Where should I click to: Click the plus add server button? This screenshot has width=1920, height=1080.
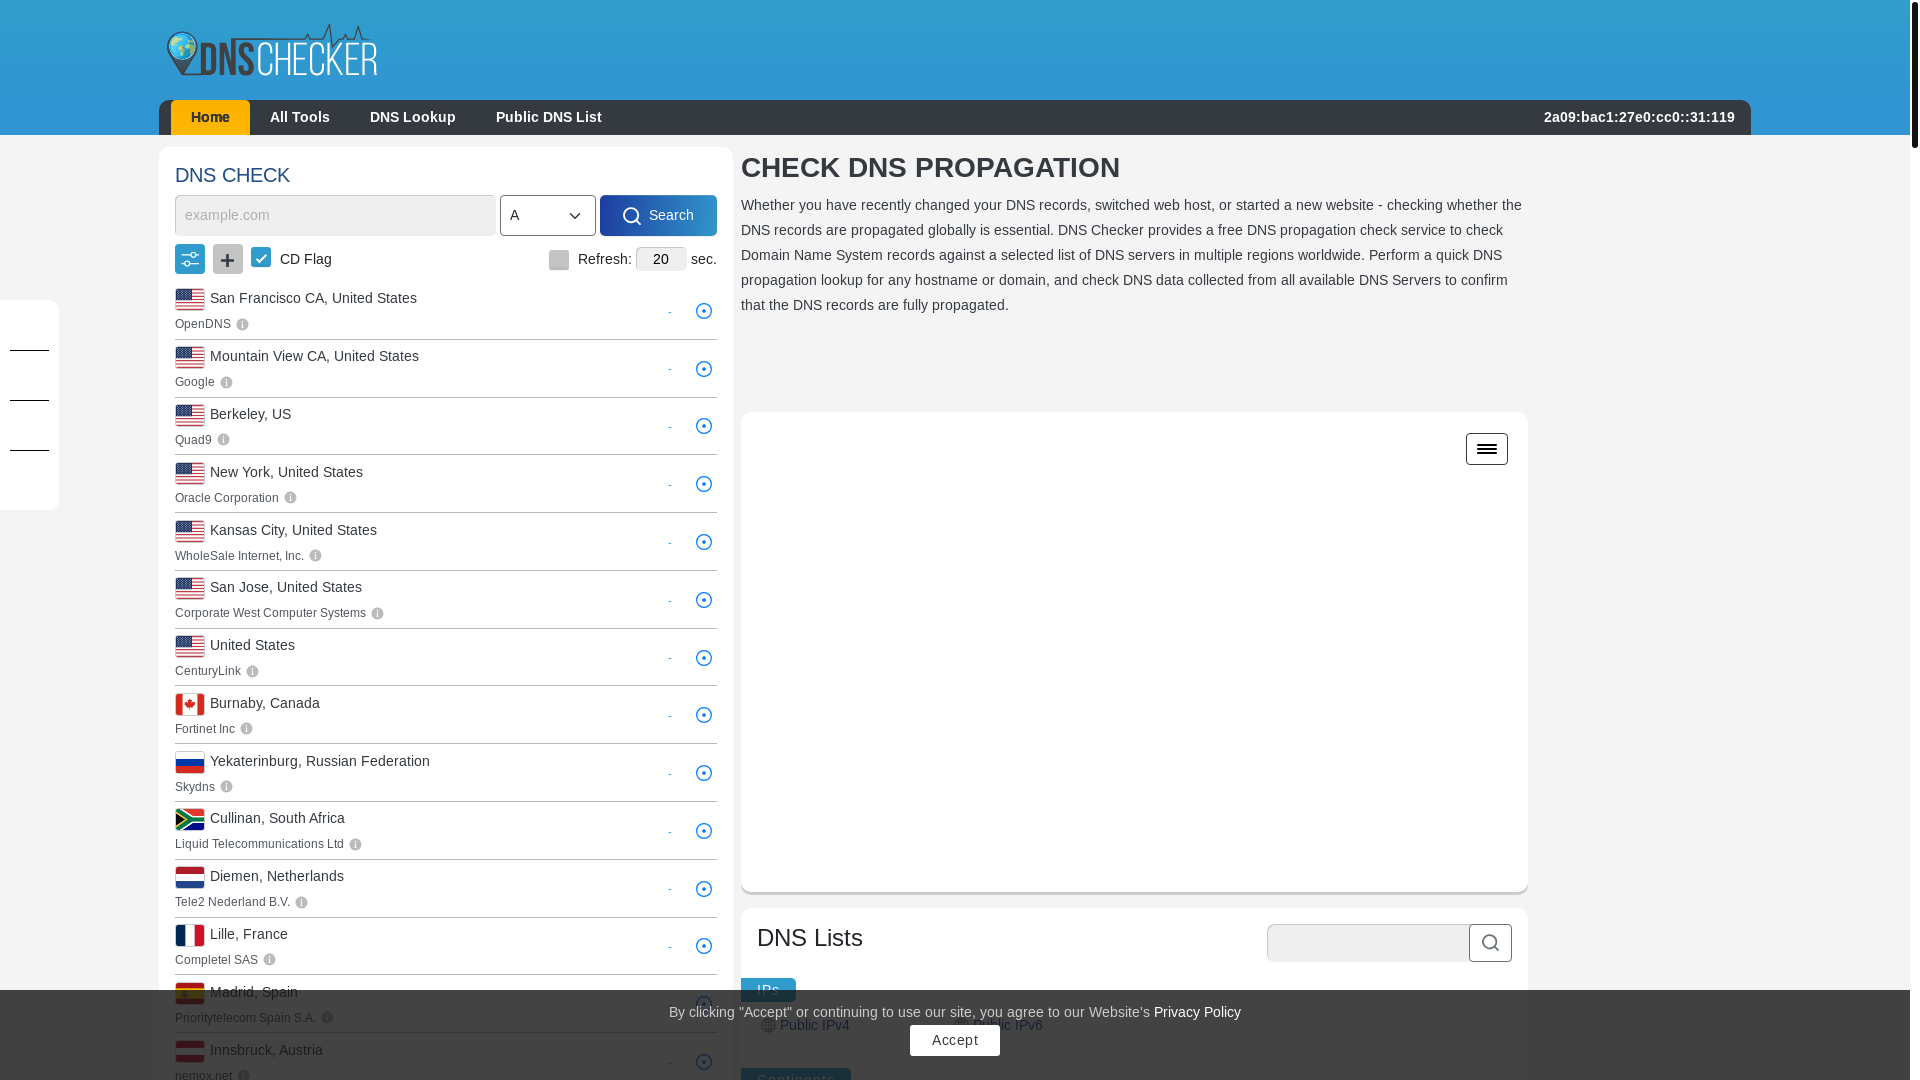[x=228, y=259]
